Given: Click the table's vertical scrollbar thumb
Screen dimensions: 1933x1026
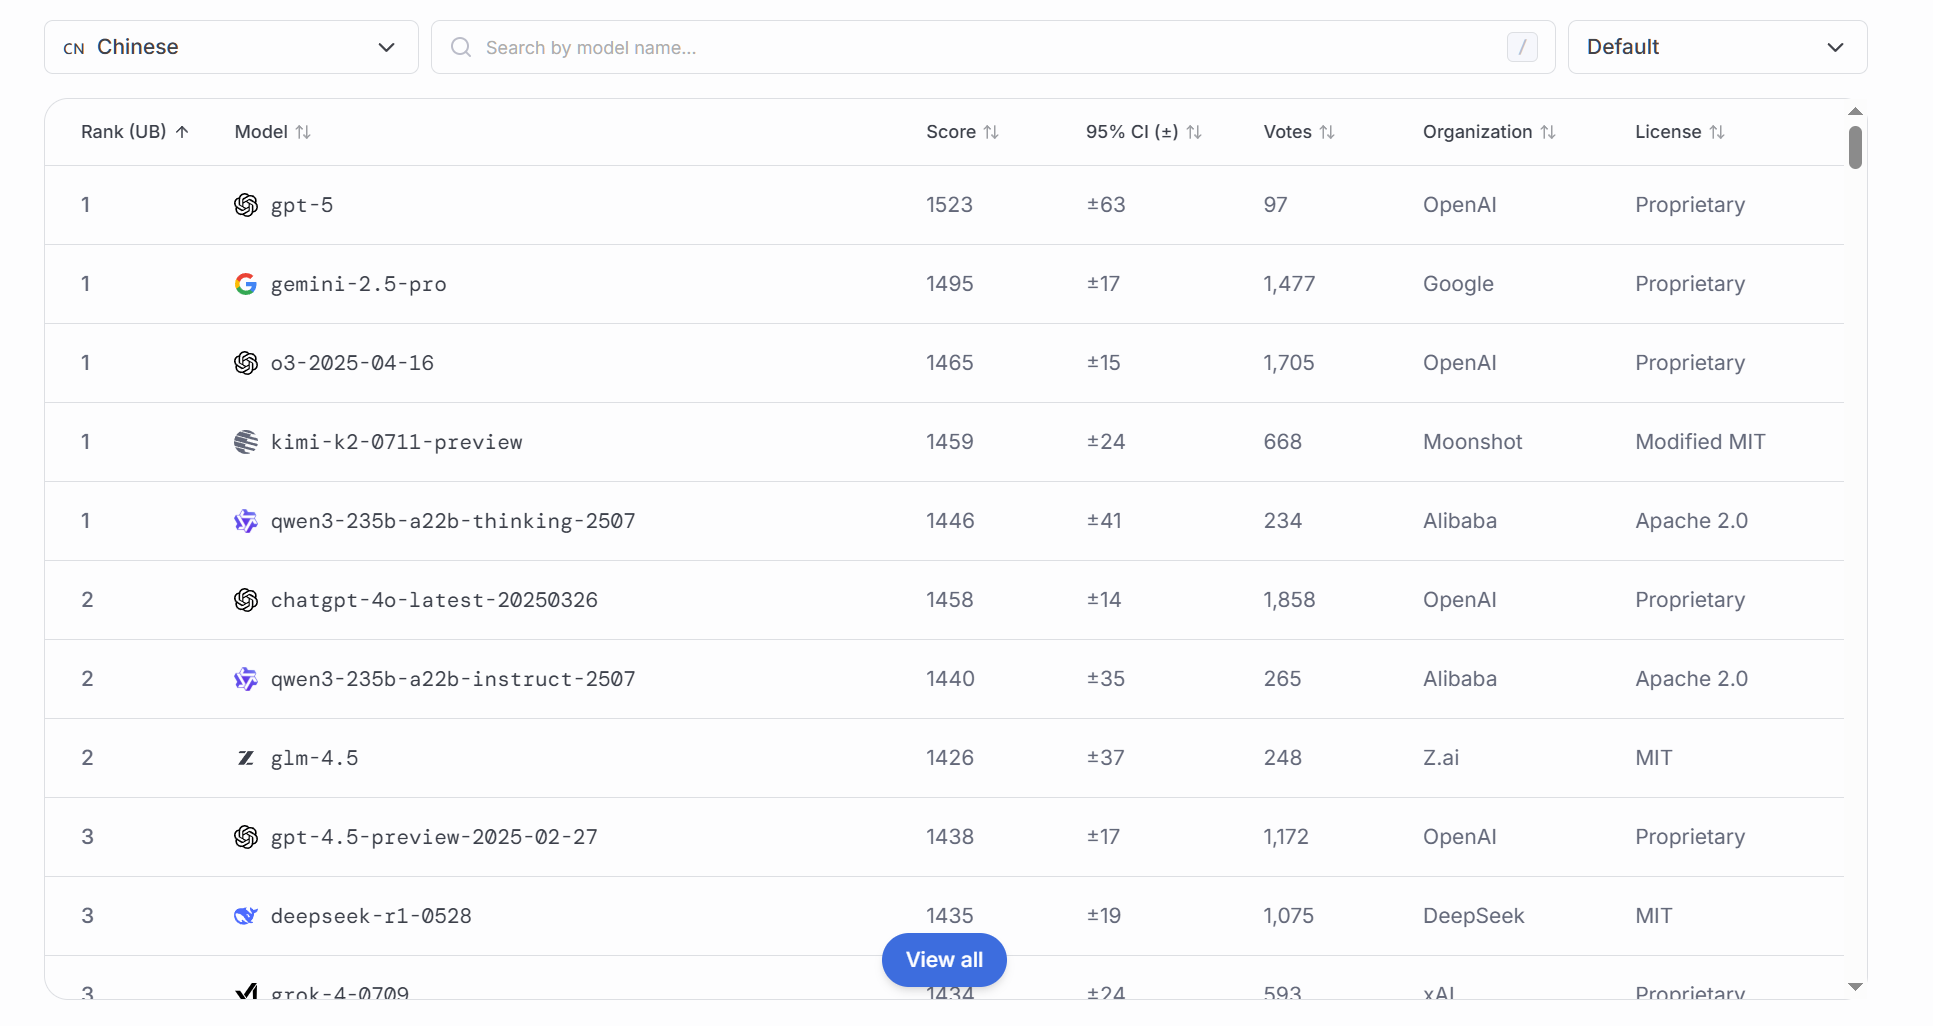Looking at the screenshot, I should pos(1855,148).
